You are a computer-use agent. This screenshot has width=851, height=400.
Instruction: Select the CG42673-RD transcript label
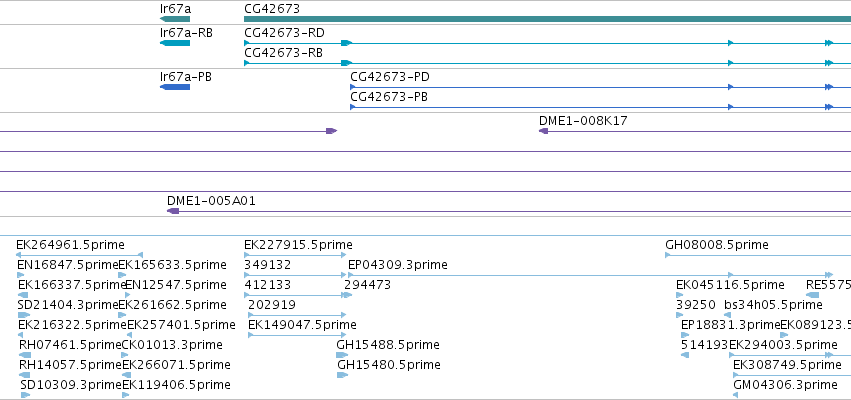[284, 33]
